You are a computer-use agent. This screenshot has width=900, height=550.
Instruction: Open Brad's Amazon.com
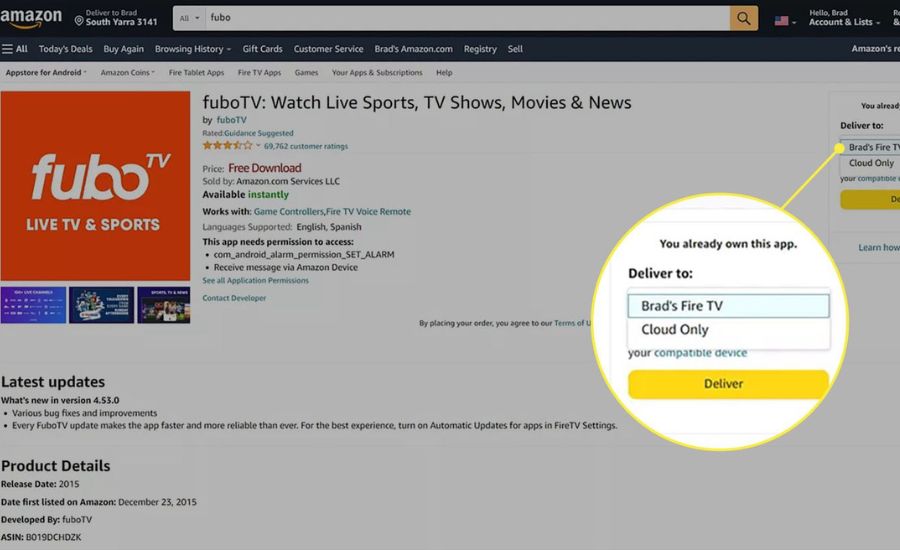(x=413, y=49)
